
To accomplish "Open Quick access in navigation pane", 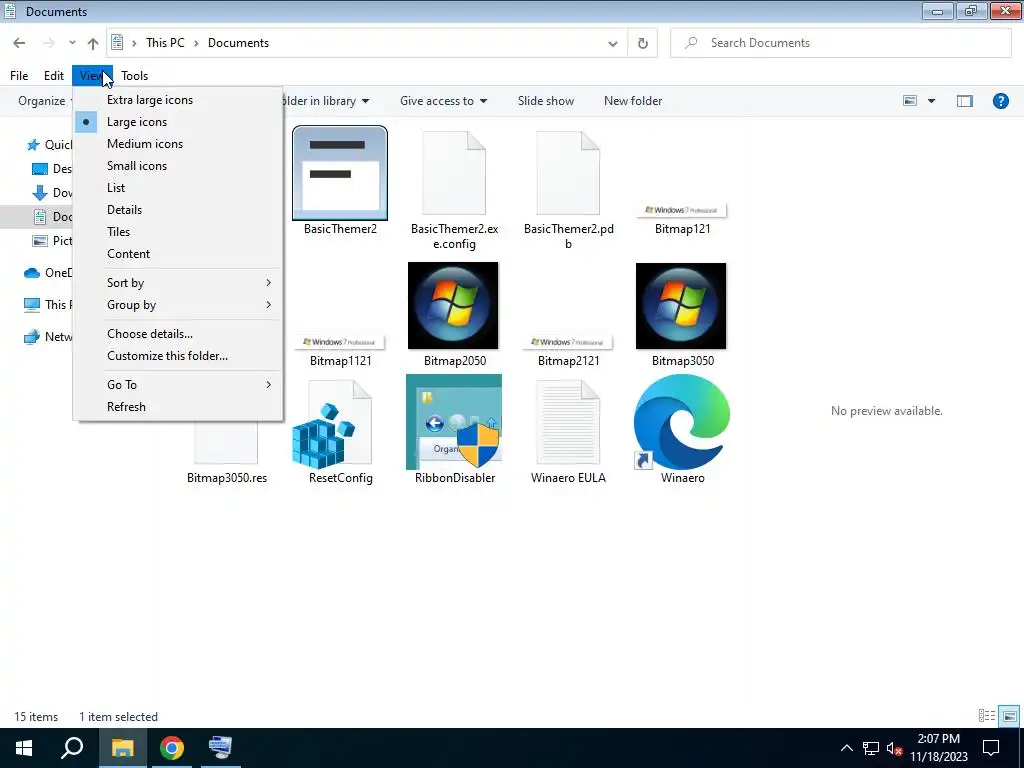I will 49,145.
